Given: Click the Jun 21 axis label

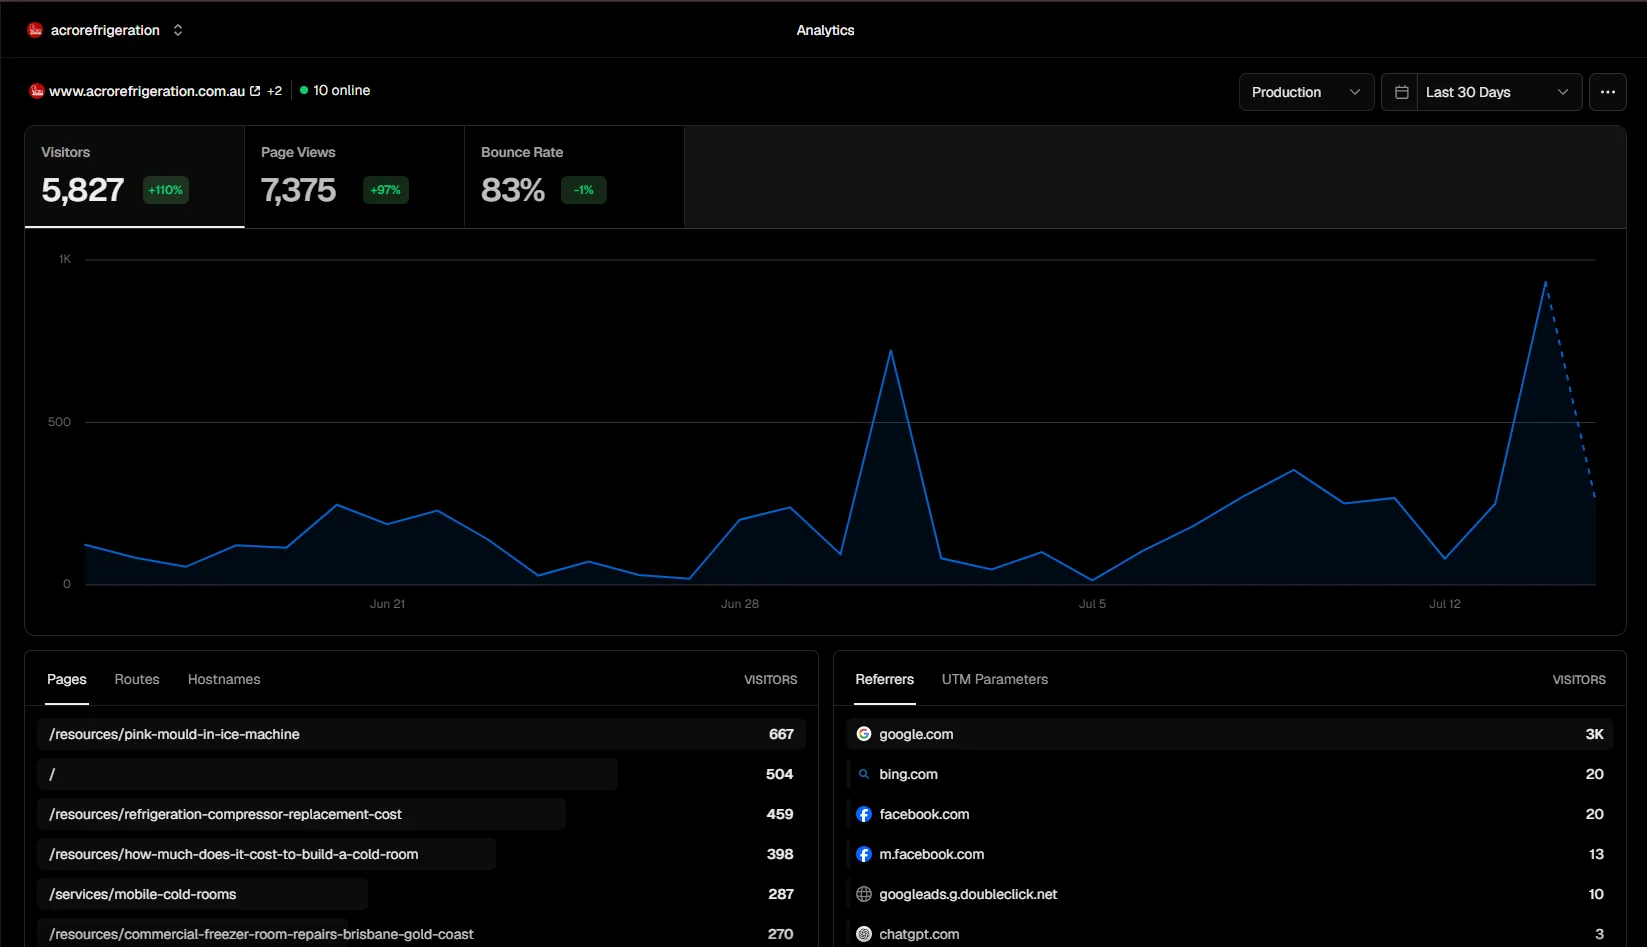Looking at the screenshot, I should (387, 604).
